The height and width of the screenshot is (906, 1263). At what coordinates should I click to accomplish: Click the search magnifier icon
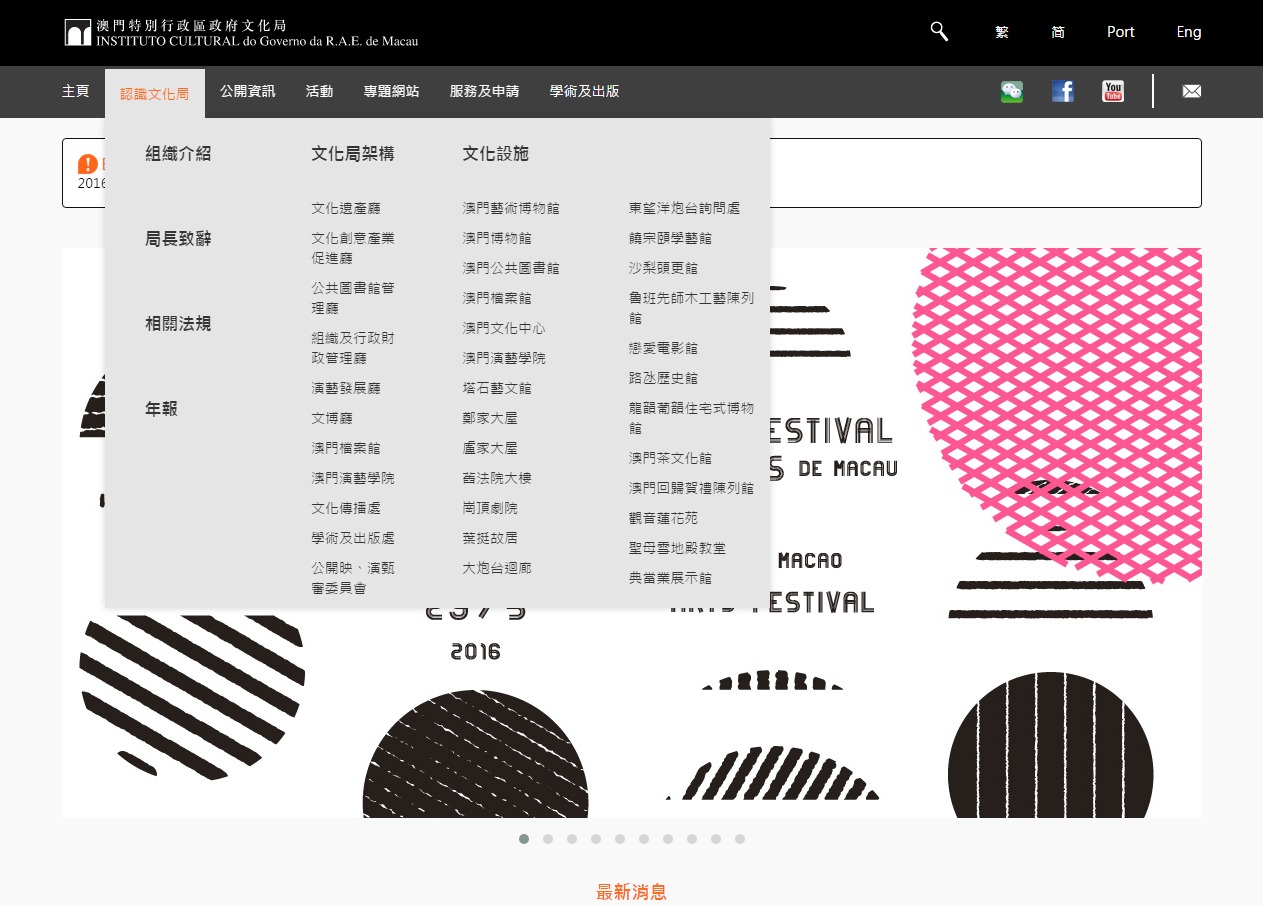pos(939,32)
